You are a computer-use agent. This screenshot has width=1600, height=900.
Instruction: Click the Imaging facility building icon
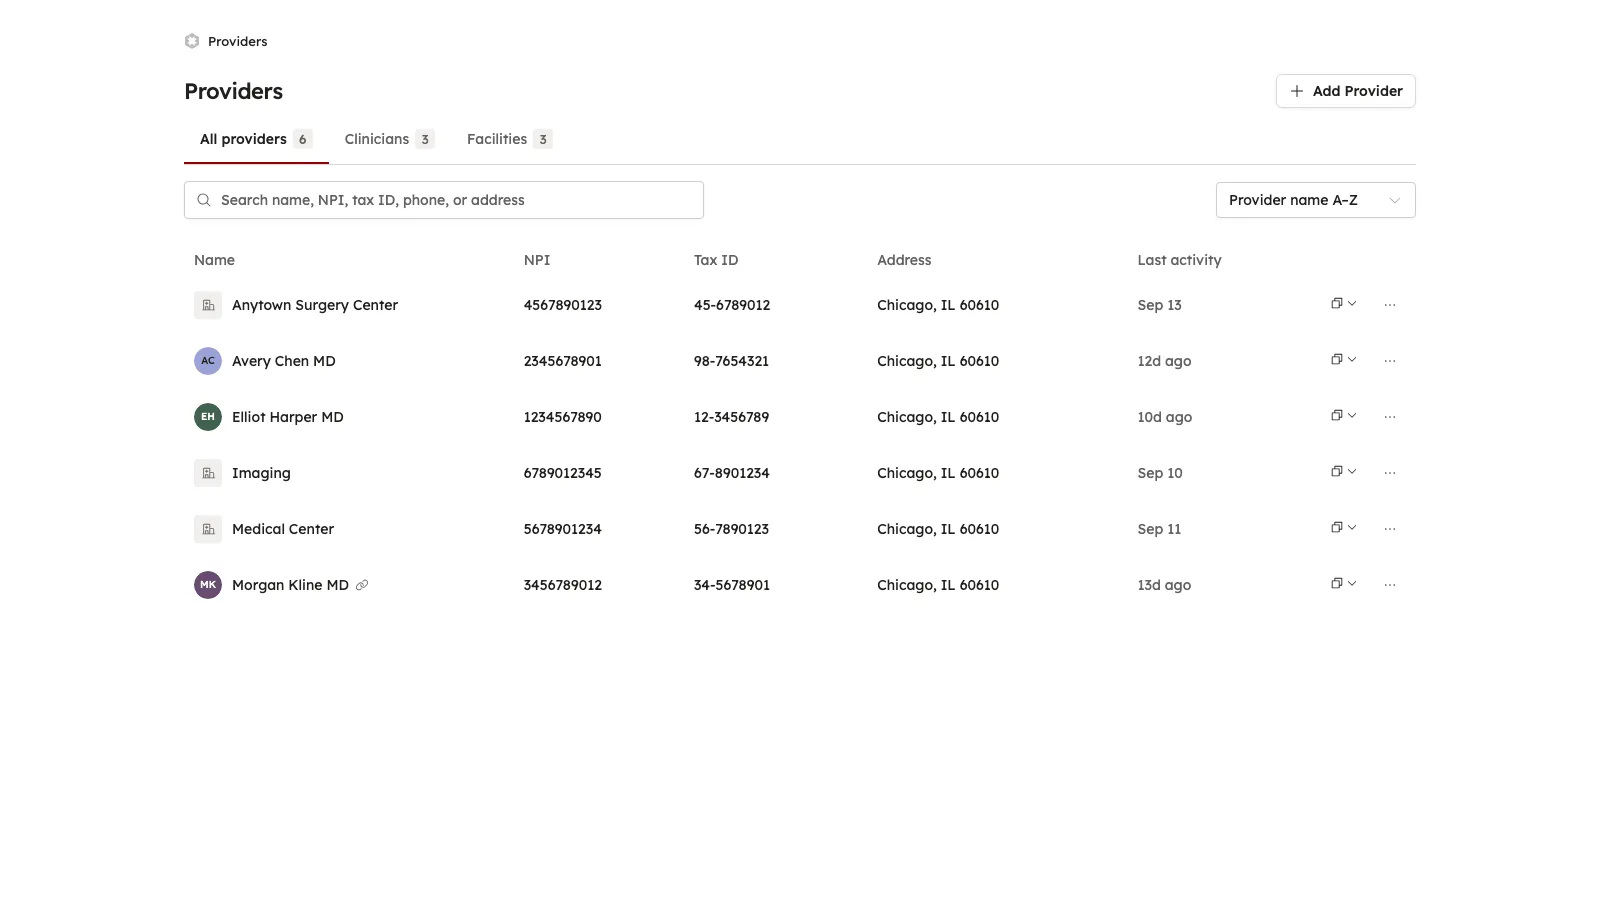click(208, 473)
